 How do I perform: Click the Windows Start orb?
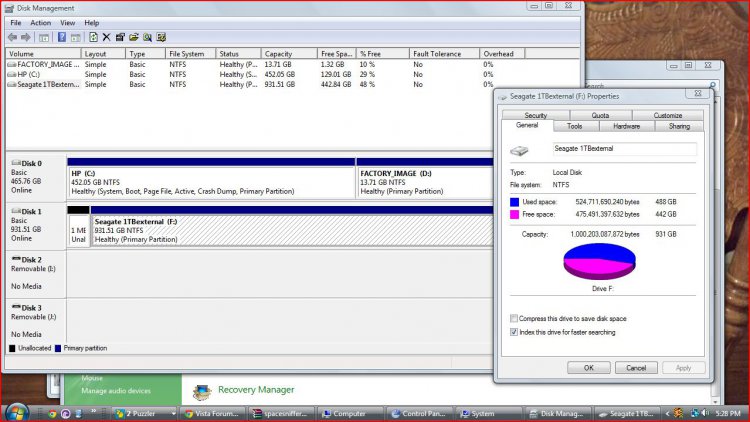(17, 412)
